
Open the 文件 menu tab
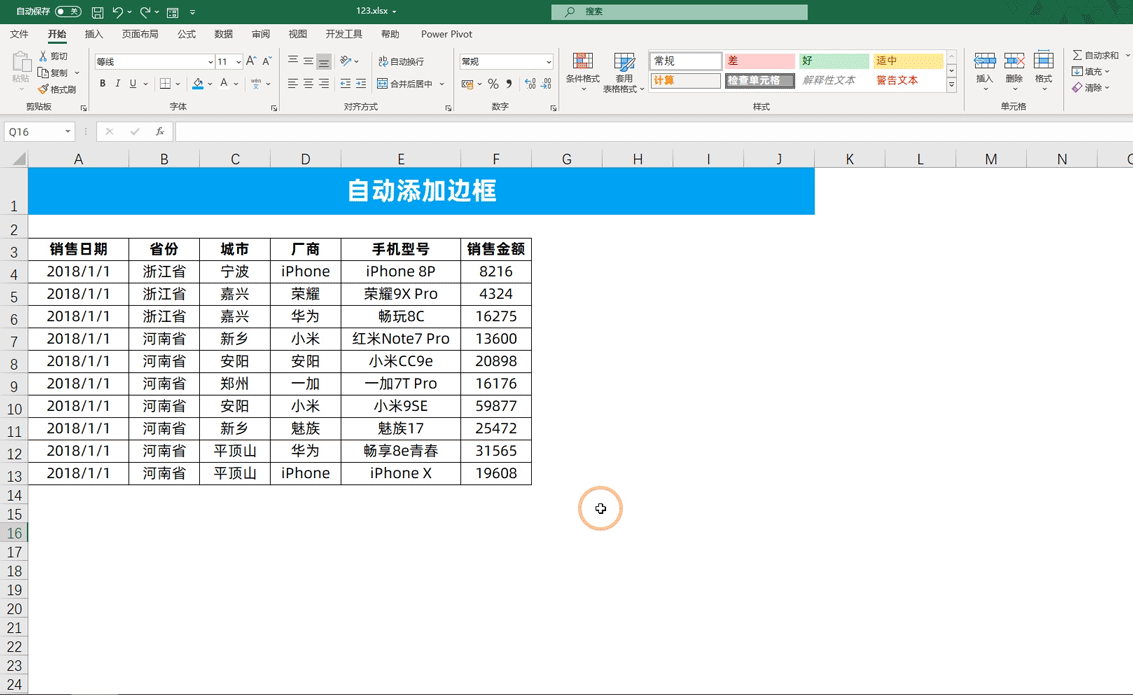pyautogui.click(x=20, y=34)
